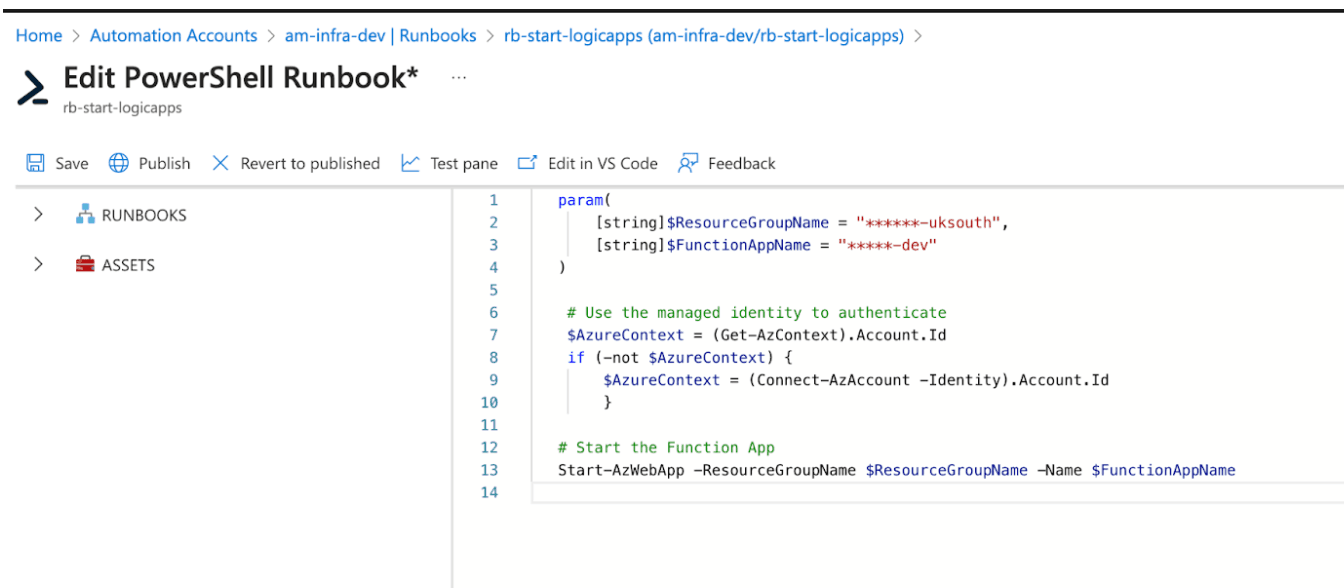Click the Revert to published X icon
The height and width of the screenshot is (588, 1344).
pyautogui.click(x=221, y=163)
